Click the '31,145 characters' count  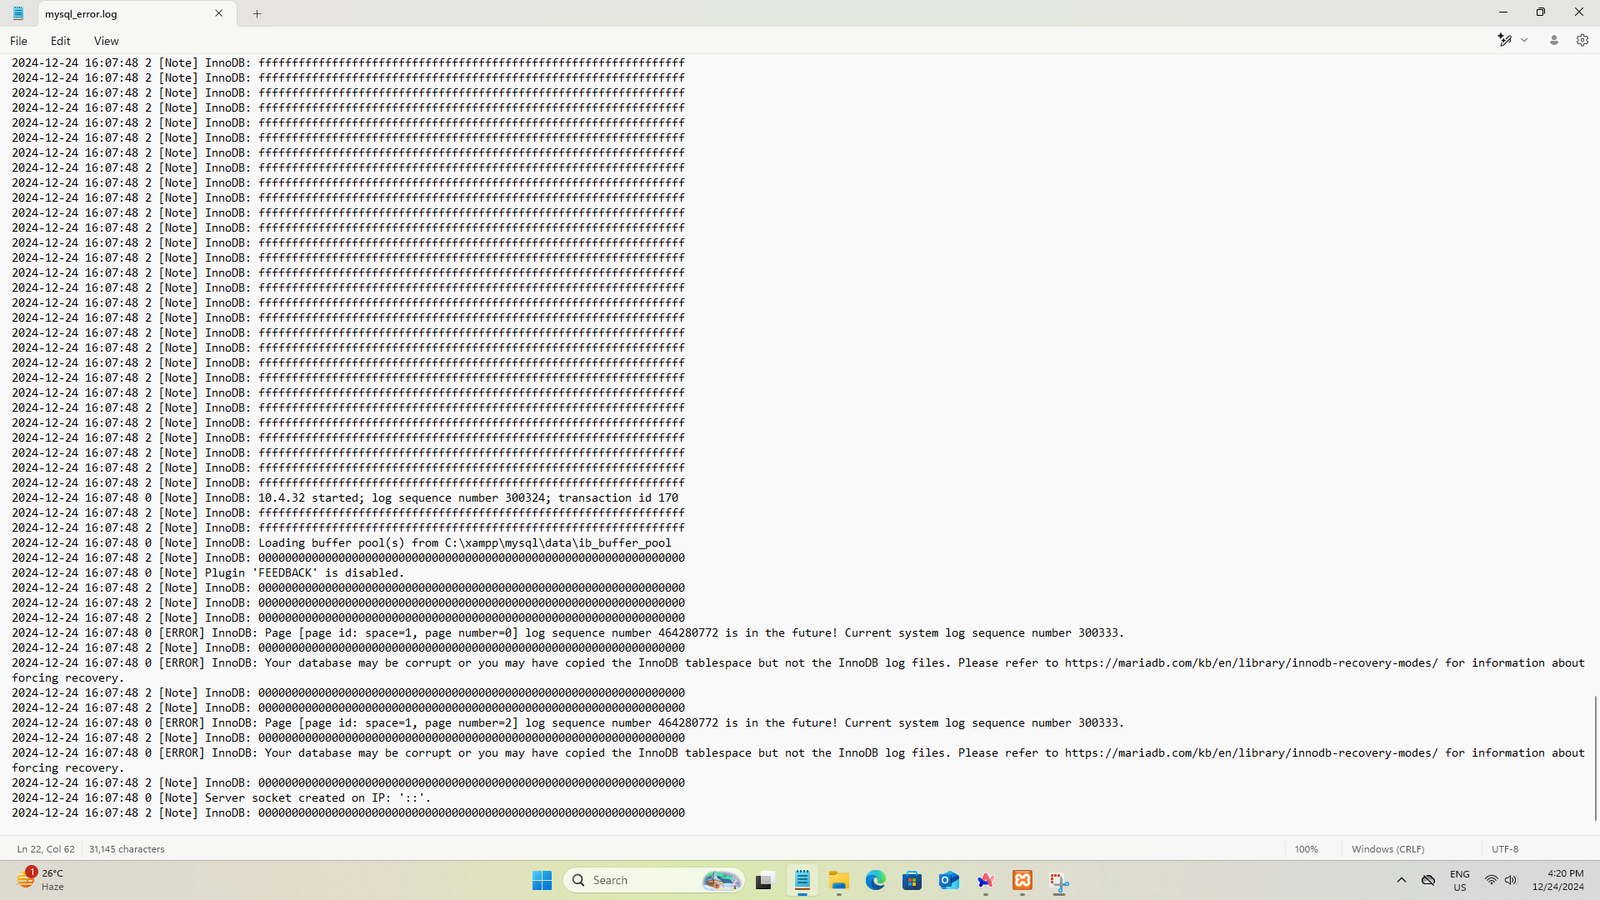(127, 849)
